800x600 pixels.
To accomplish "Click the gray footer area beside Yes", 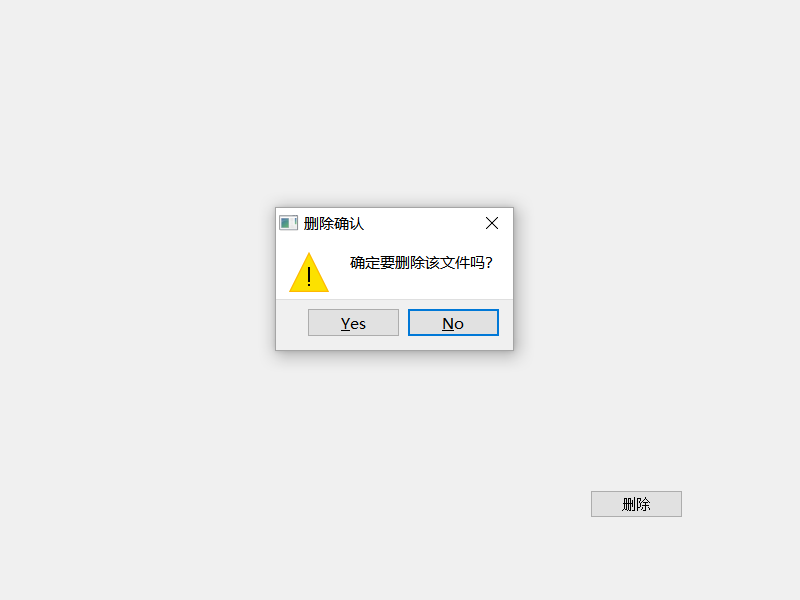I will (x=292, y=324).
